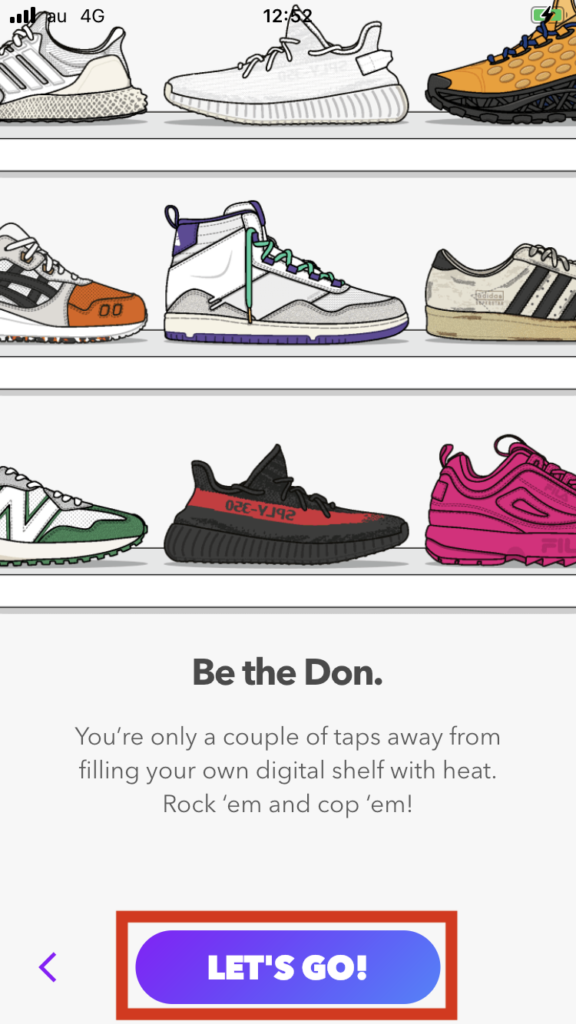Tap the green New Balance sneaker
The height and width of the screenshot is (1024, 576).
click(72, 516)
